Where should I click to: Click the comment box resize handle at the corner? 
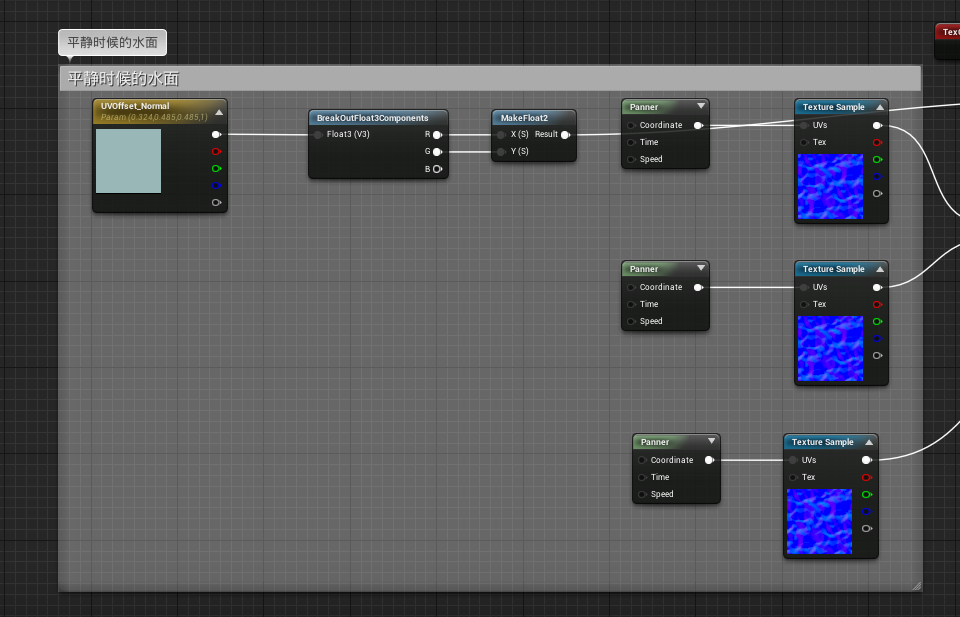tap(916, 586)
